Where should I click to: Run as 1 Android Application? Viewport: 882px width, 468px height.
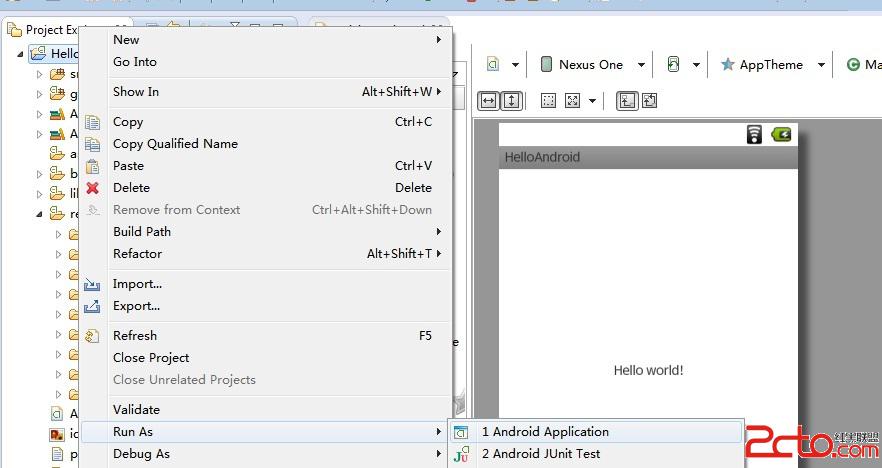pyautogui.click(x=596, y=432)
